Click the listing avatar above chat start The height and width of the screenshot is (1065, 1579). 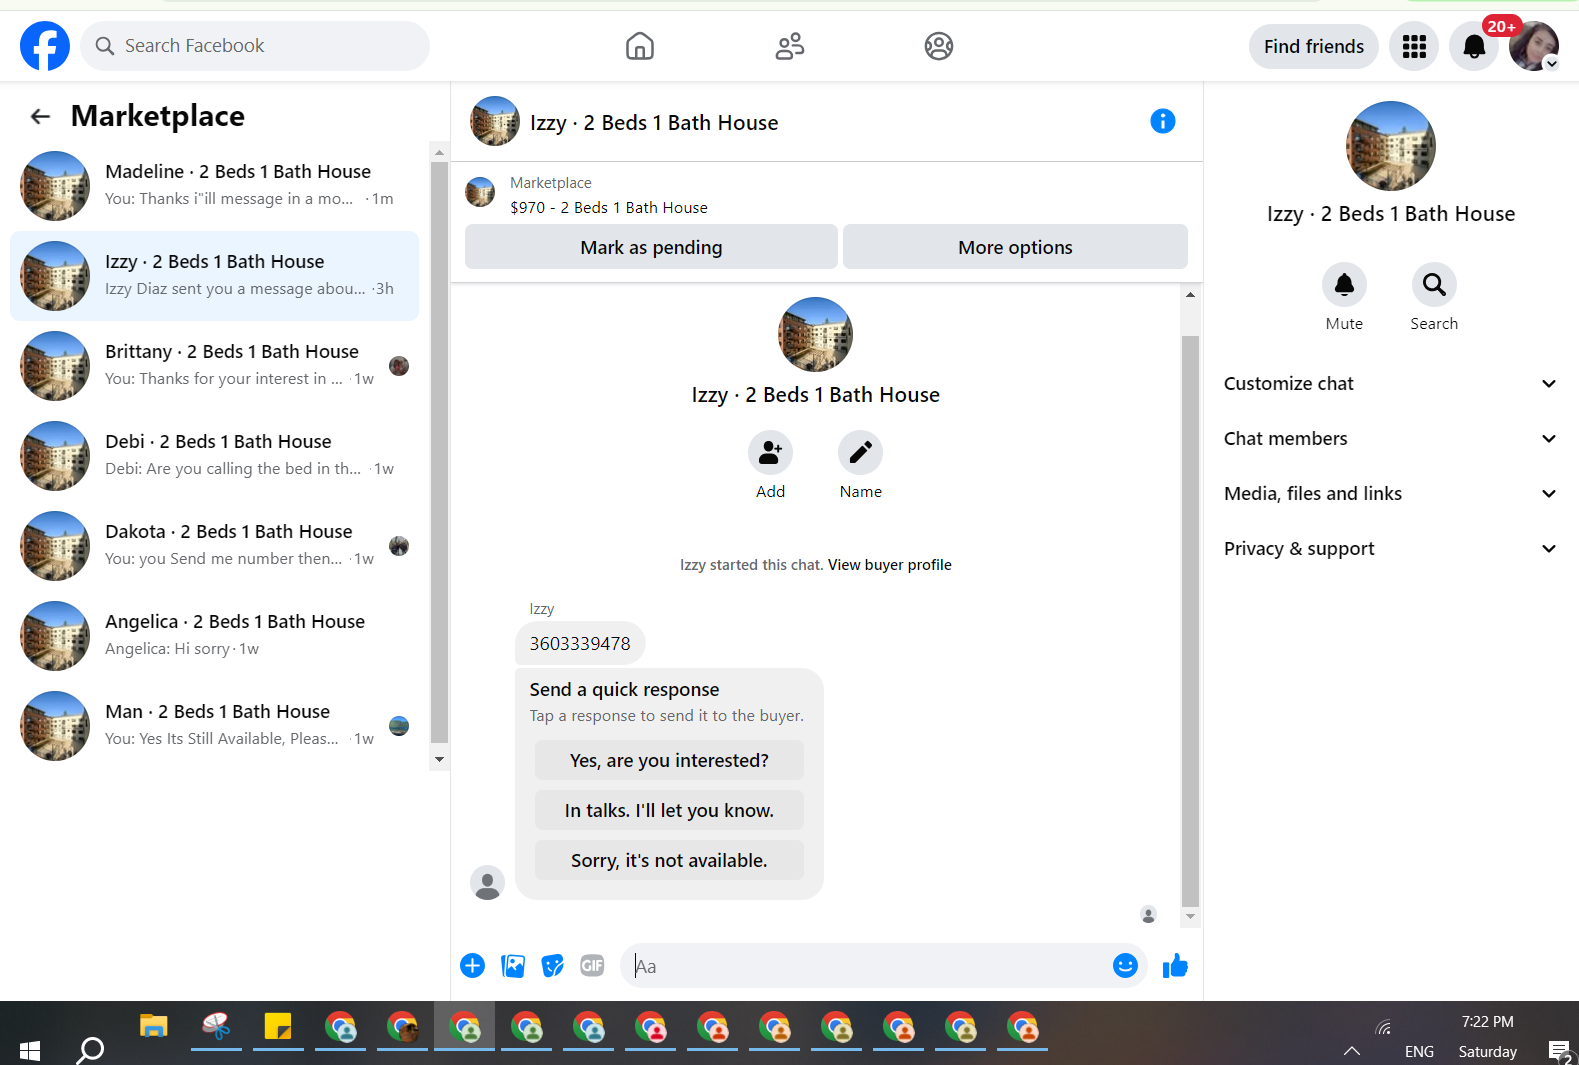(815, 335)
